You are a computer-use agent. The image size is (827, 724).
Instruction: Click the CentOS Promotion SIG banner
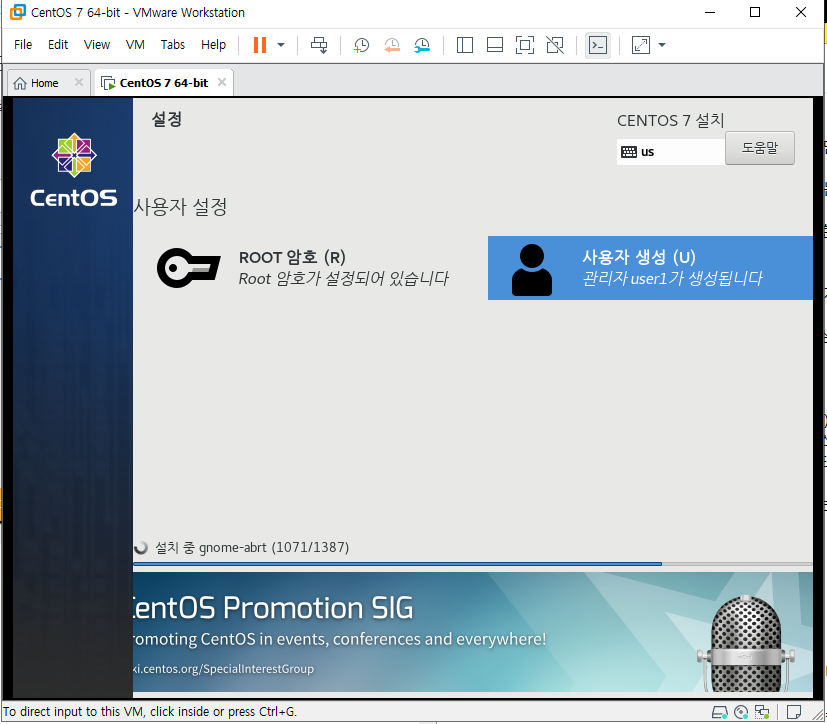[x=473, y=632]
